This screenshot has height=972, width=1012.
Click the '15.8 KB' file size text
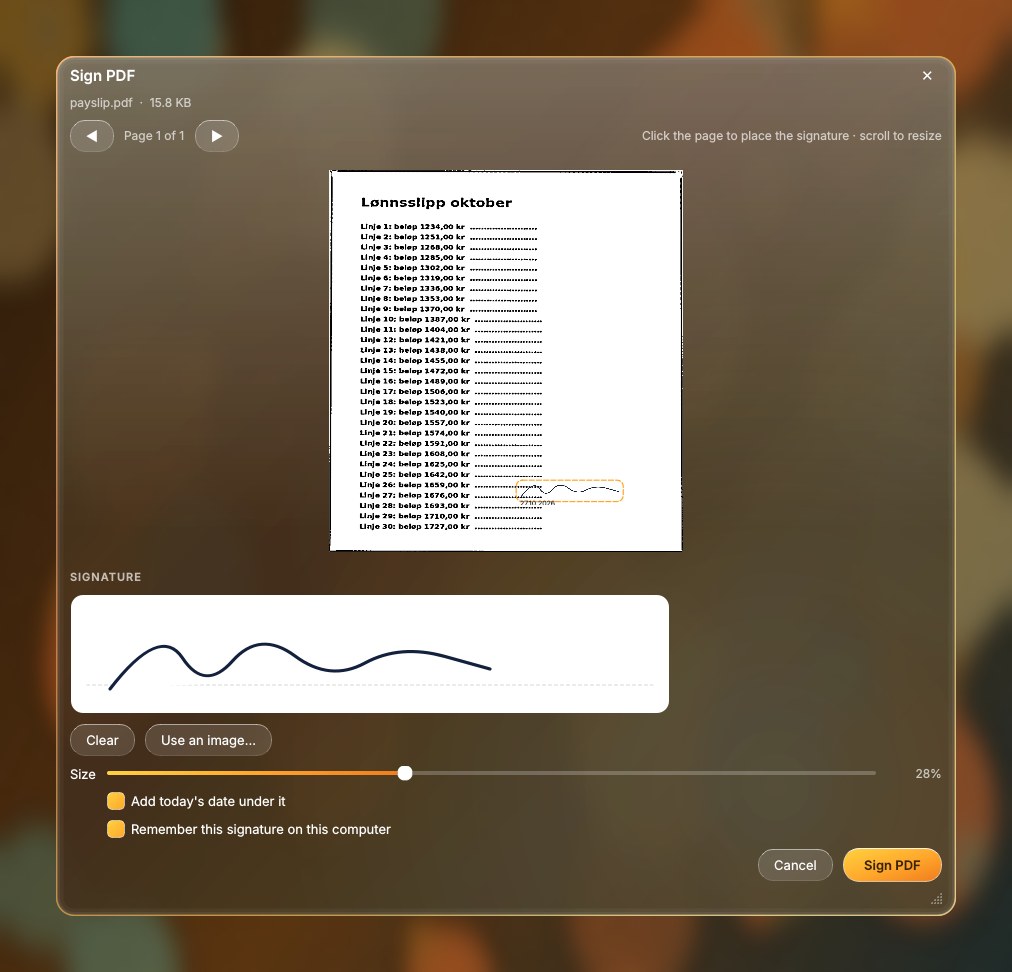(170, 103)
